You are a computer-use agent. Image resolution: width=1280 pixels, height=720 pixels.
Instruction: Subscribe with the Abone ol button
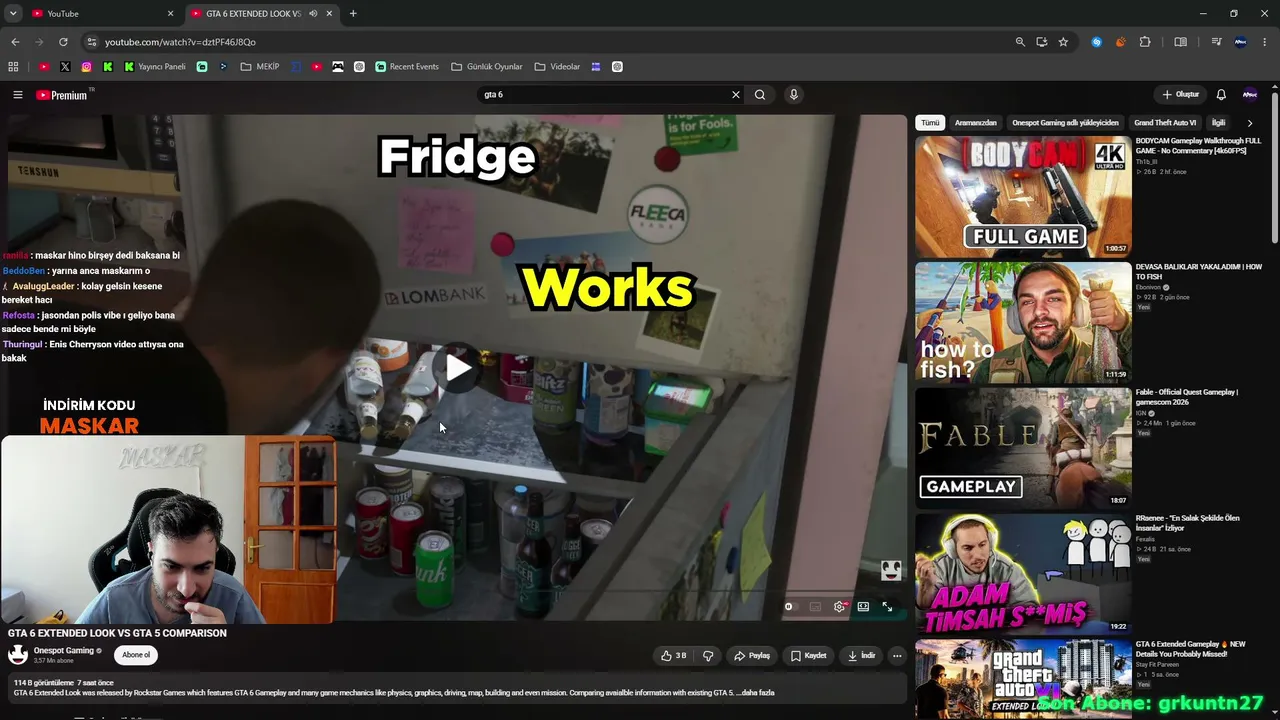pyautogui.click(x=136, y=655)
